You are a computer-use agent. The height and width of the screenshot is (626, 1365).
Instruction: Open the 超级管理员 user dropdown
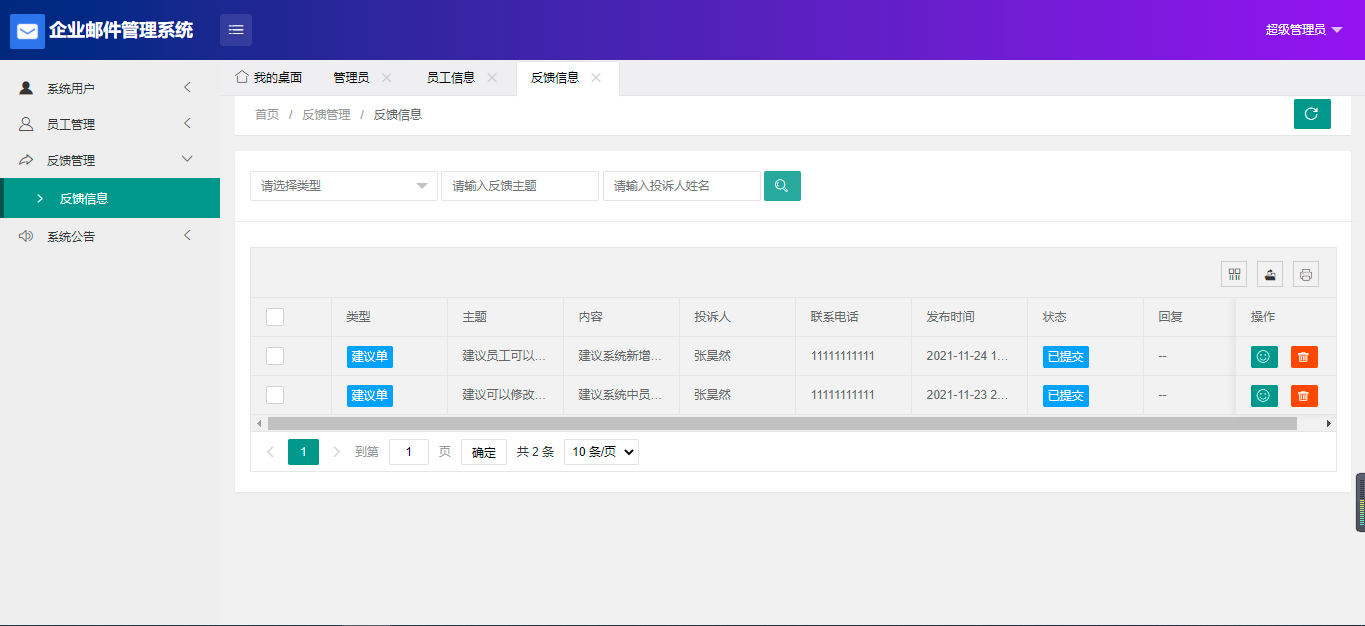[1304, 30]
